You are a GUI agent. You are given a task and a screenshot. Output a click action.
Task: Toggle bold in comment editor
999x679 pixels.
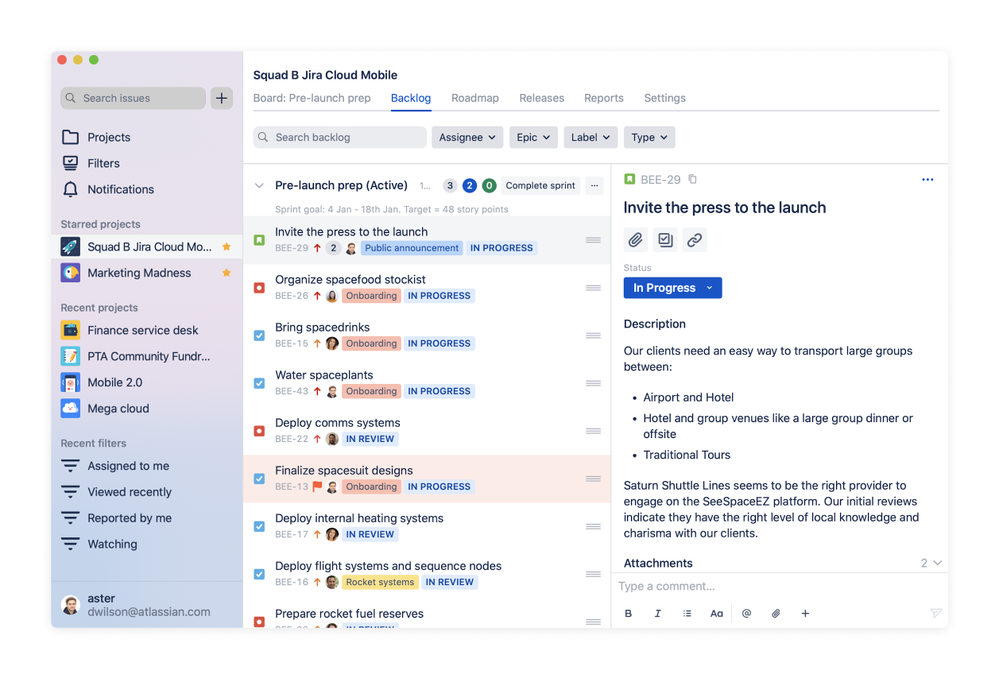coord(628,613)
